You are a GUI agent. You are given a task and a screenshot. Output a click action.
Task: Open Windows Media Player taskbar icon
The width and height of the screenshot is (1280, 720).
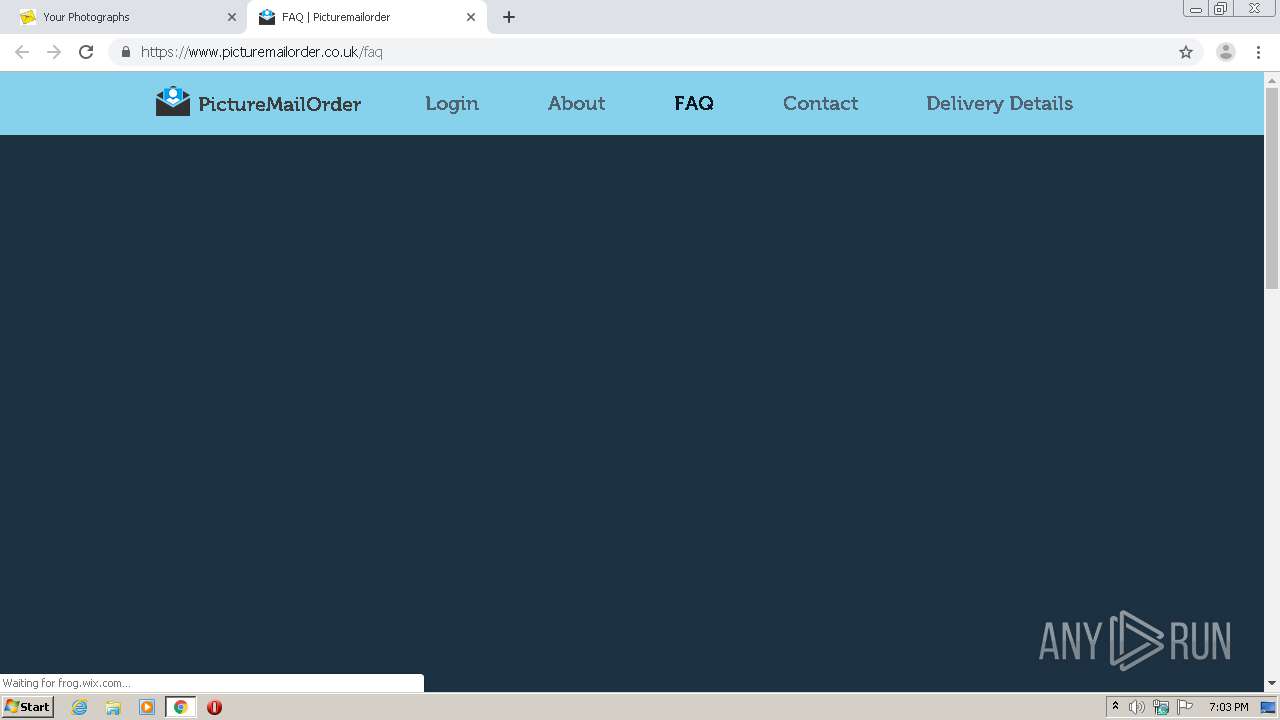147,707
